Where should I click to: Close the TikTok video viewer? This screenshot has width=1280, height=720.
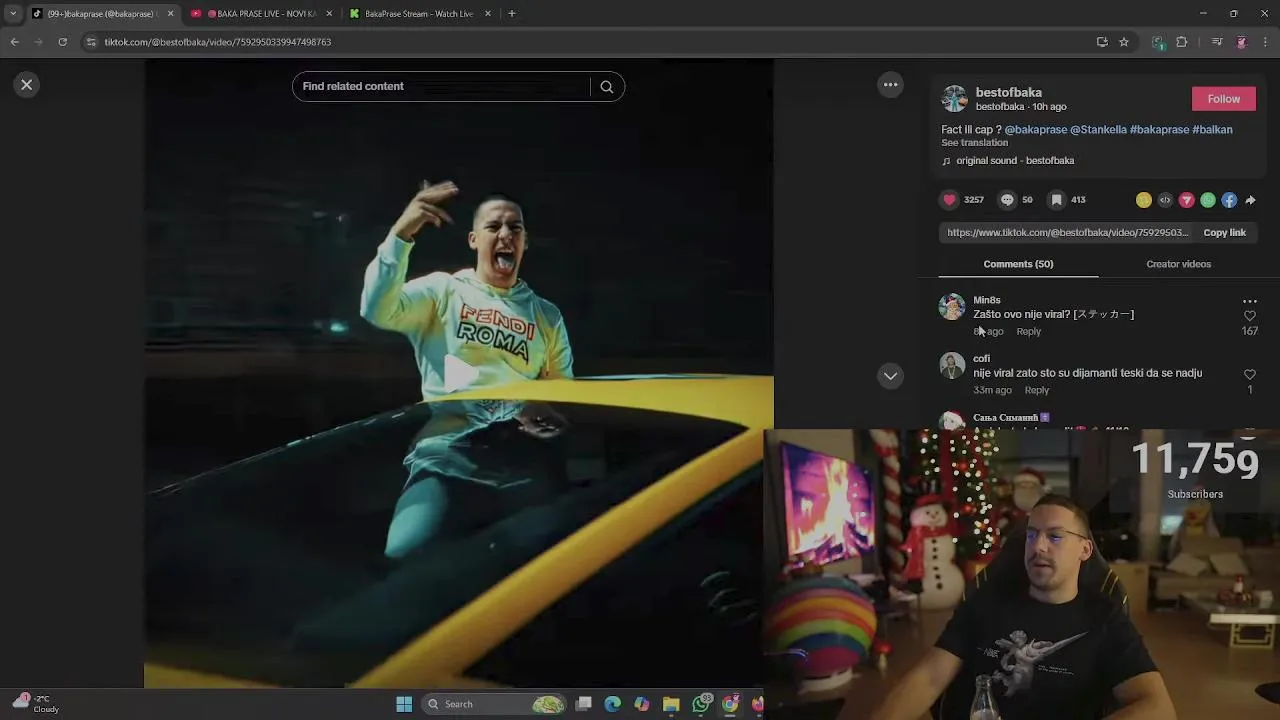(27, 85)
